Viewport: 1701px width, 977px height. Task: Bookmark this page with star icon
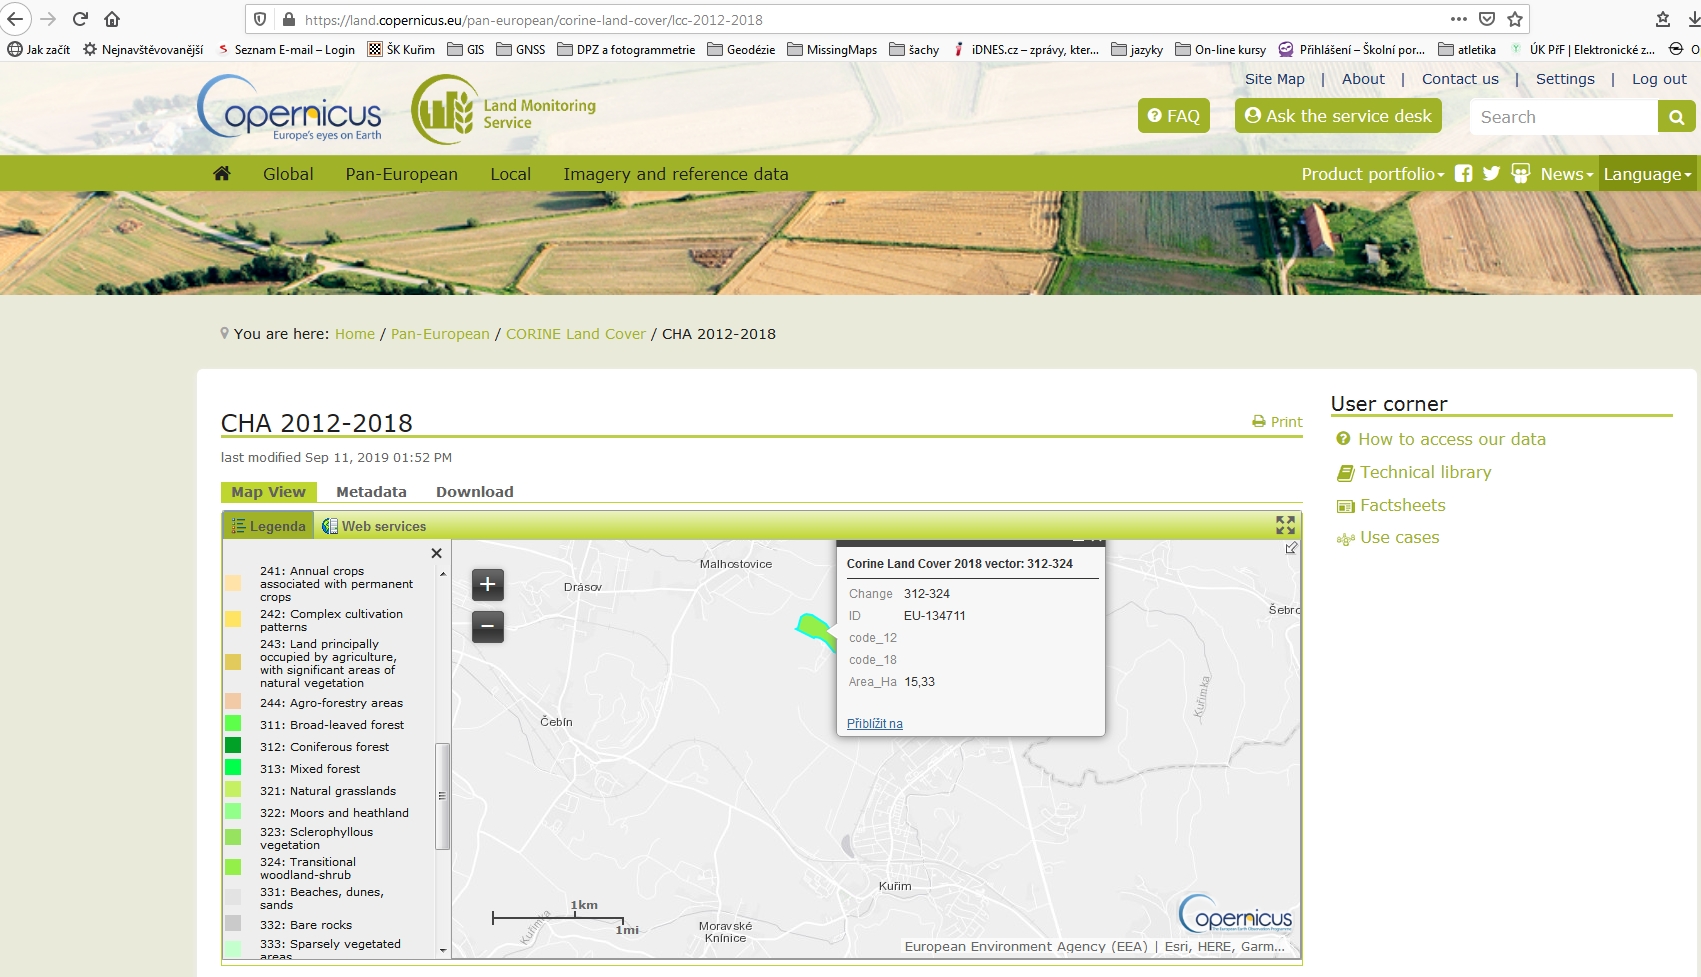(1515, 19)
